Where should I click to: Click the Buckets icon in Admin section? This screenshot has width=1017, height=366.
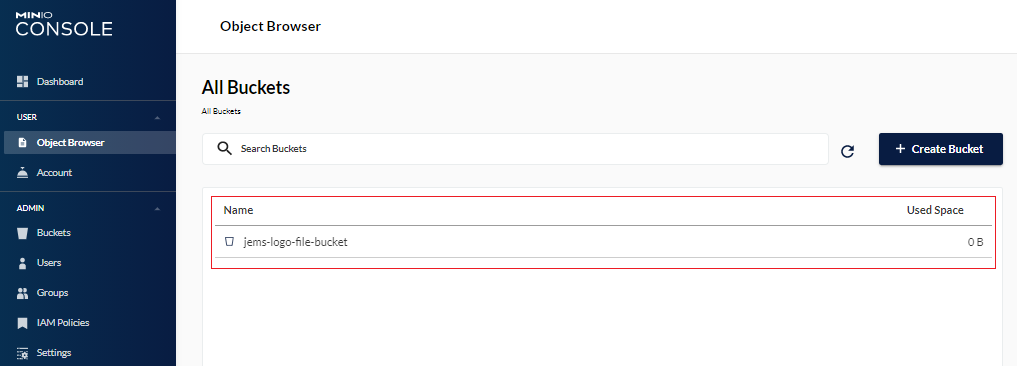(23, 233)
